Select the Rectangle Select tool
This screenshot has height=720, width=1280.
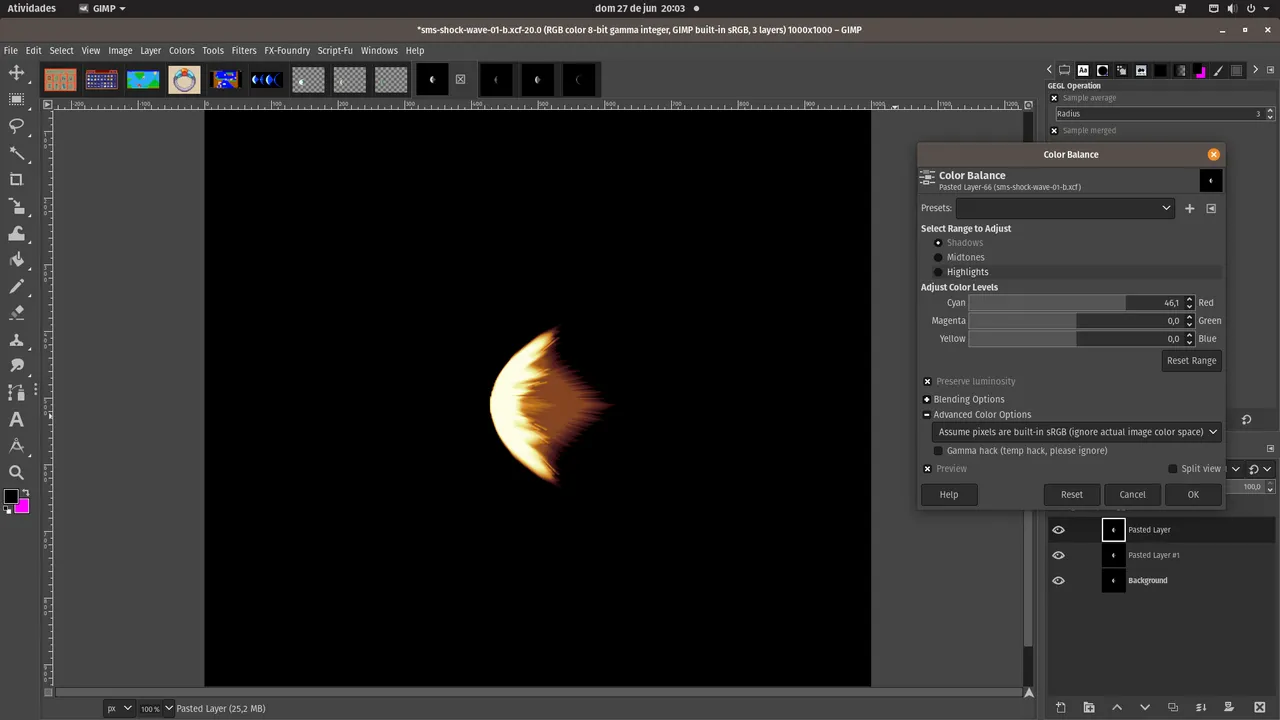coord(17,99)
